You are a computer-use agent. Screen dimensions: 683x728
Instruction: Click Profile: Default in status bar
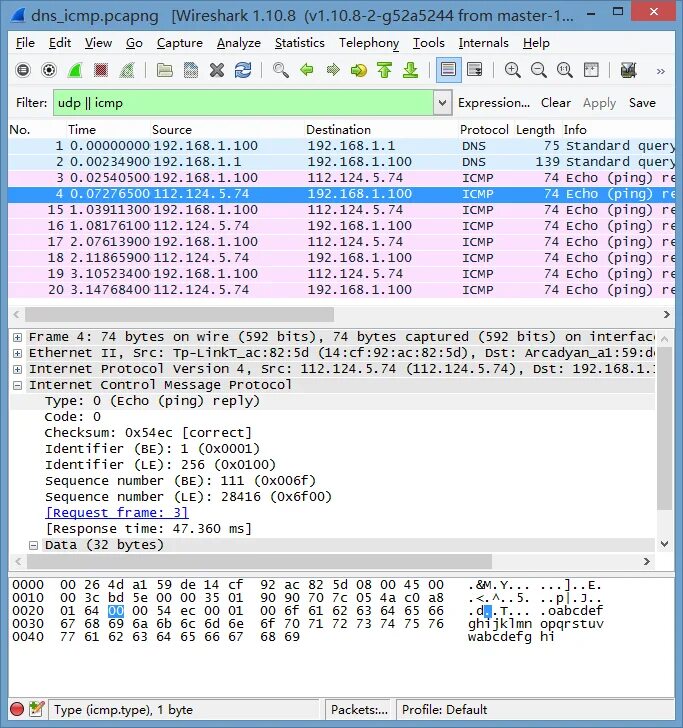tap(444, 709)
